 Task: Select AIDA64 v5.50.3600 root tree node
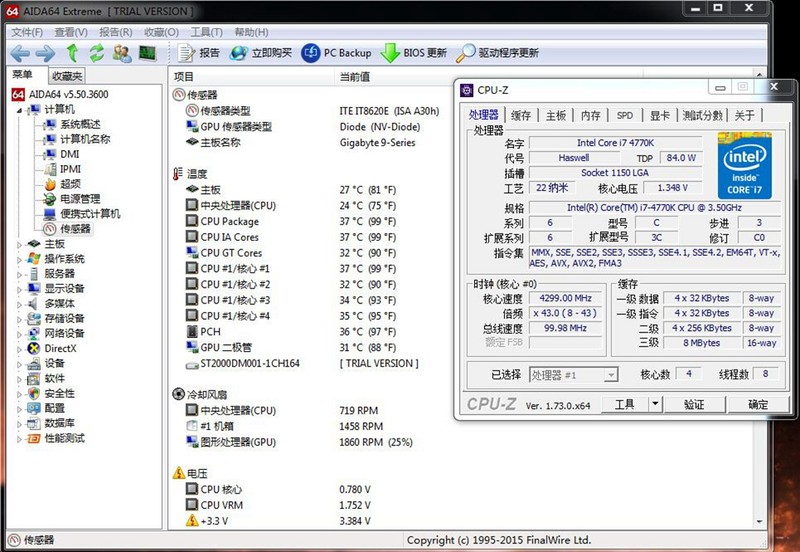pos(60,94)
